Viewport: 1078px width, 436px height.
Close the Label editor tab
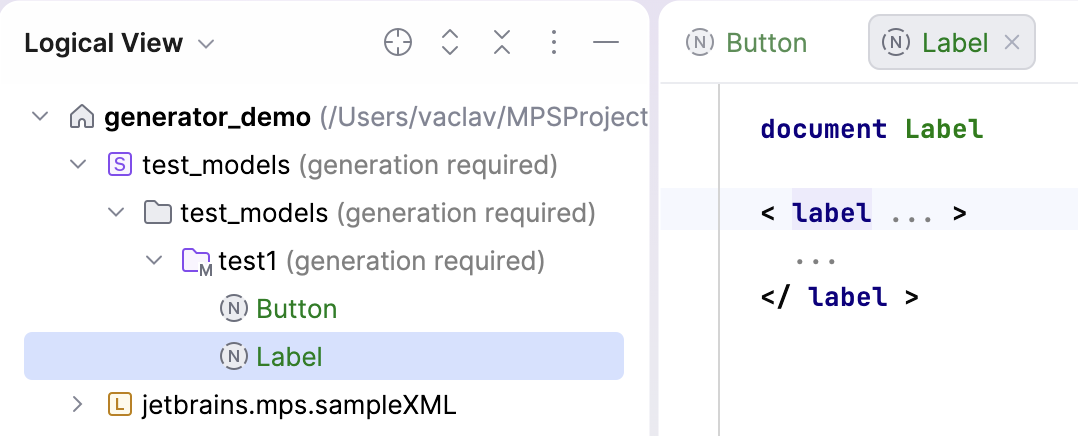coord(1011,42)
